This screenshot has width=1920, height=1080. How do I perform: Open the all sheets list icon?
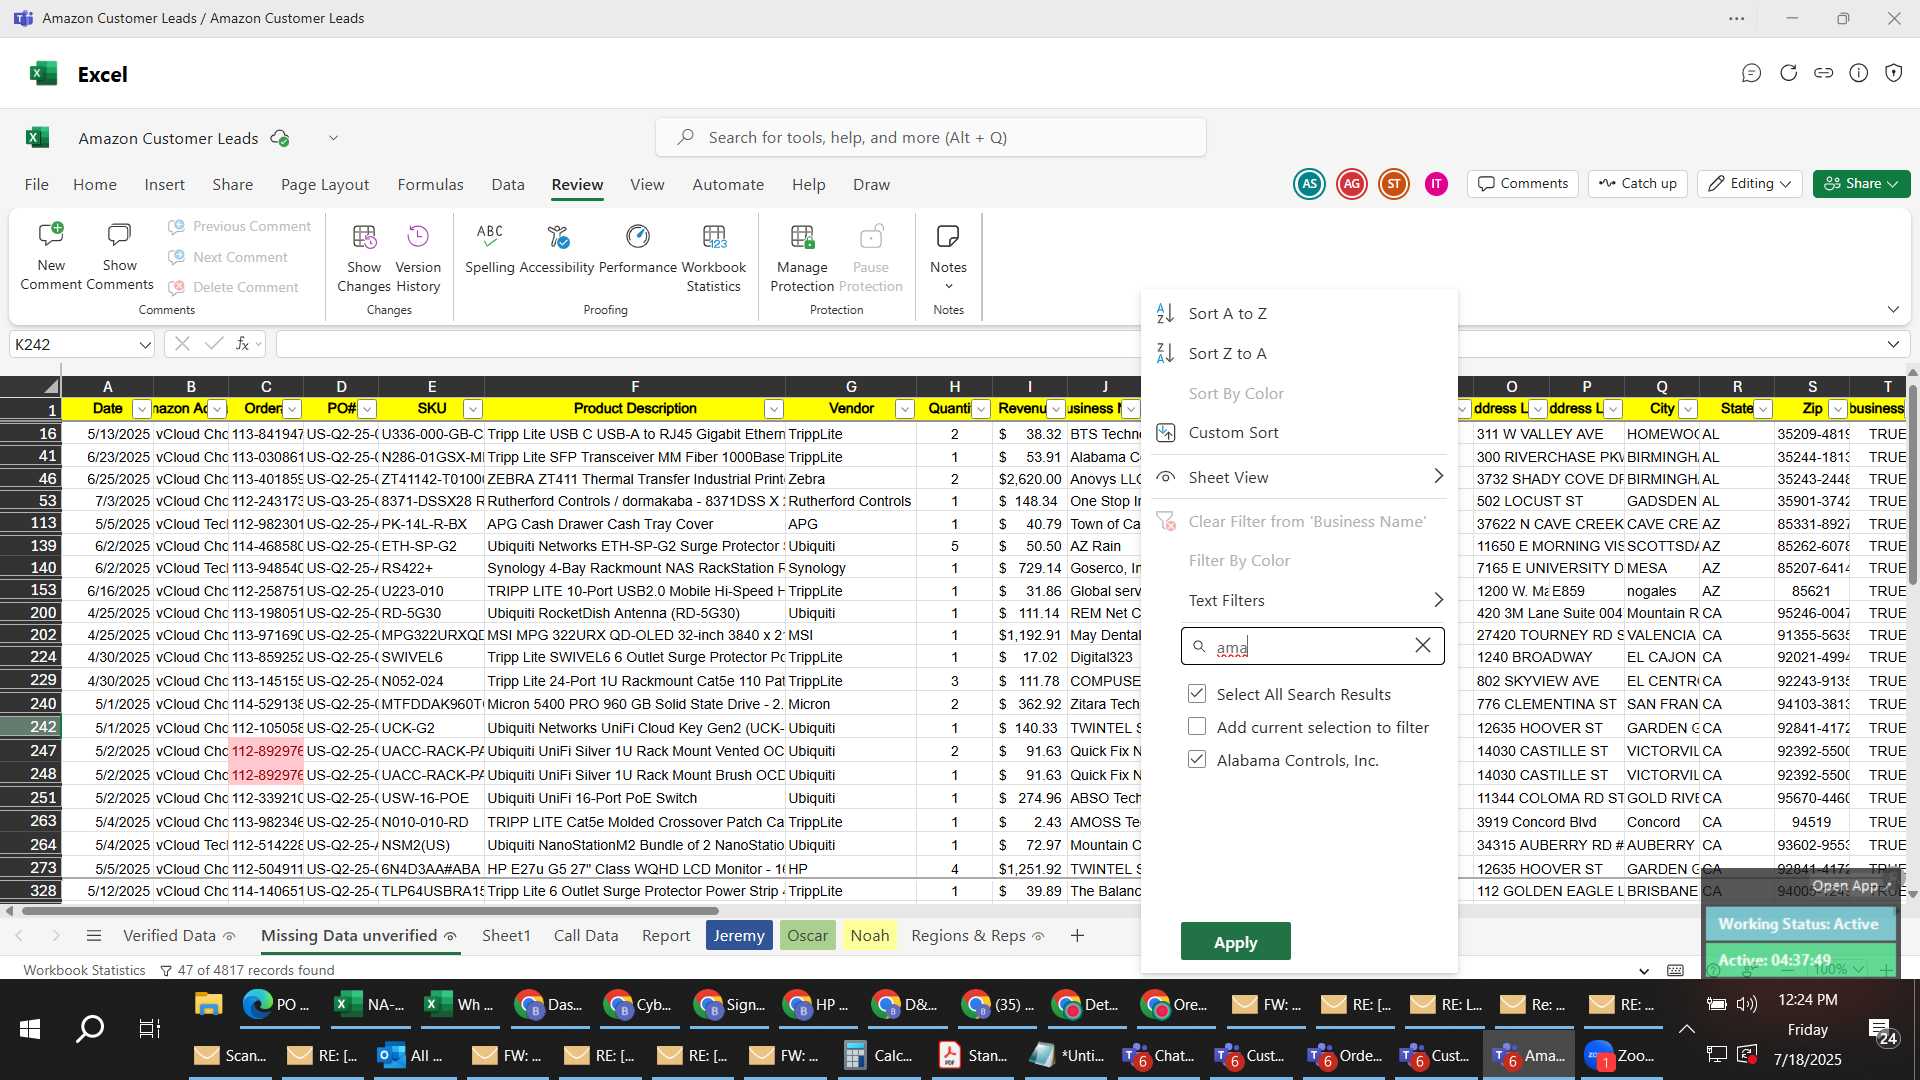coord(94,936)
